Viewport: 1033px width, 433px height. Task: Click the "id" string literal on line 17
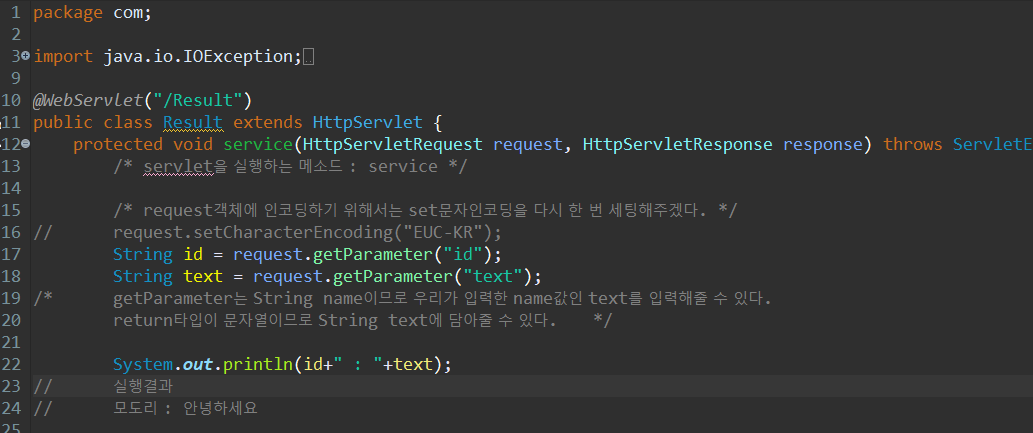coord(462,254)
